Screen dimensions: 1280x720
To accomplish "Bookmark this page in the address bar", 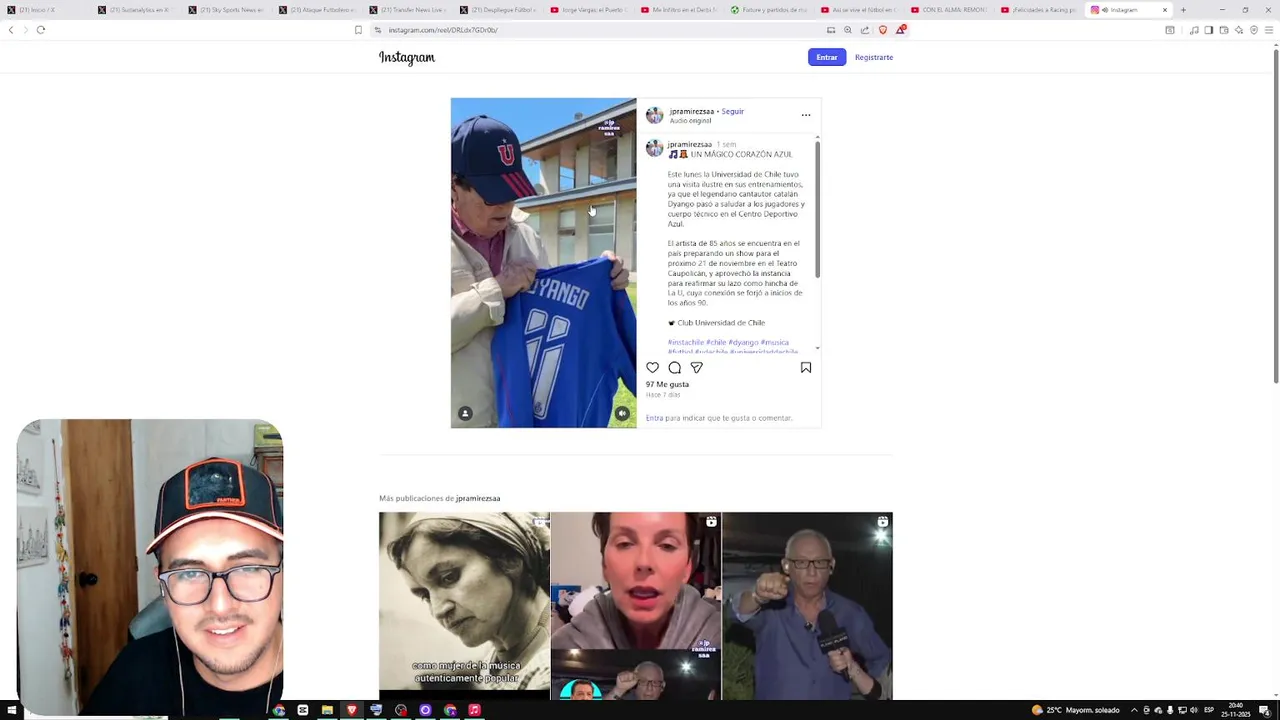I will pos(358,30).
